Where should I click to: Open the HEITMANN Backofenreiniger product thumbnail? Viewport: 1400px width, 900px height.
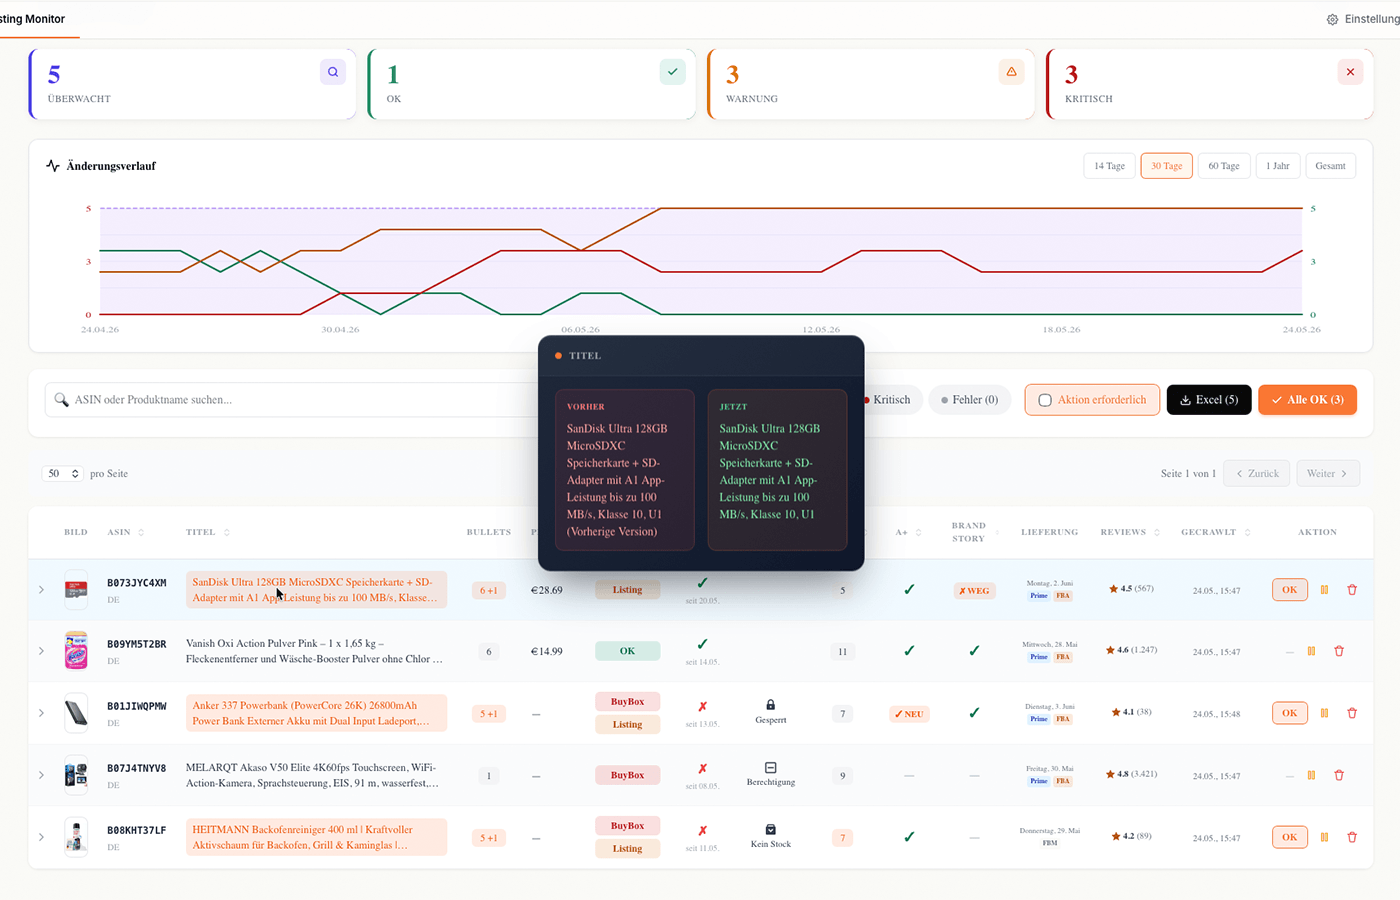(76, 837)
